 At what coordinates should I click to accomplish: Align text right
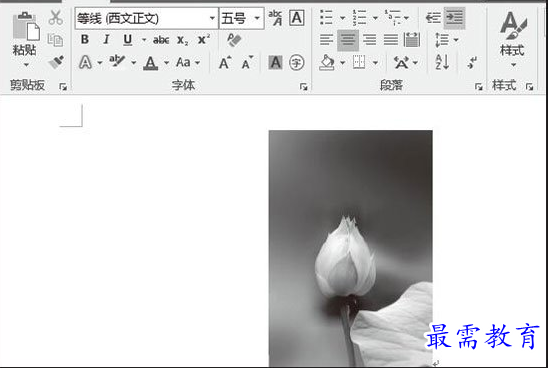pos(369,40)
